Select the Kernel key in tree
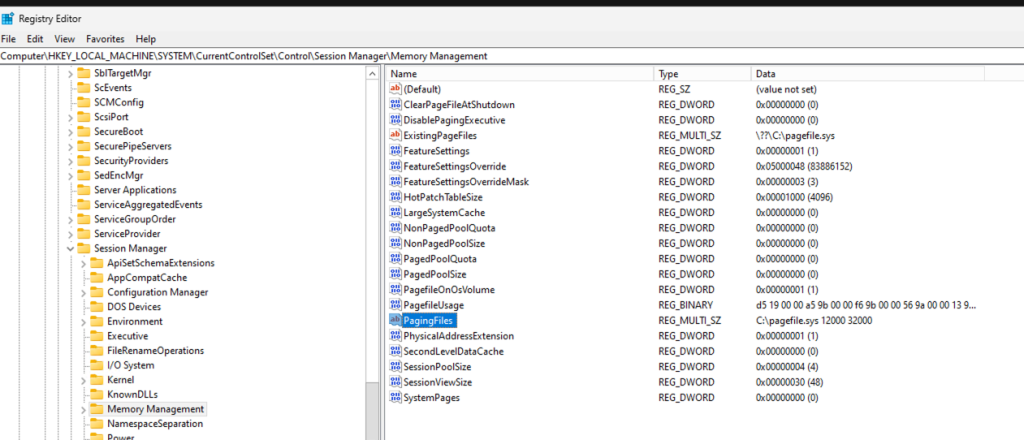The image size is (1024, 440). (121, 380)
